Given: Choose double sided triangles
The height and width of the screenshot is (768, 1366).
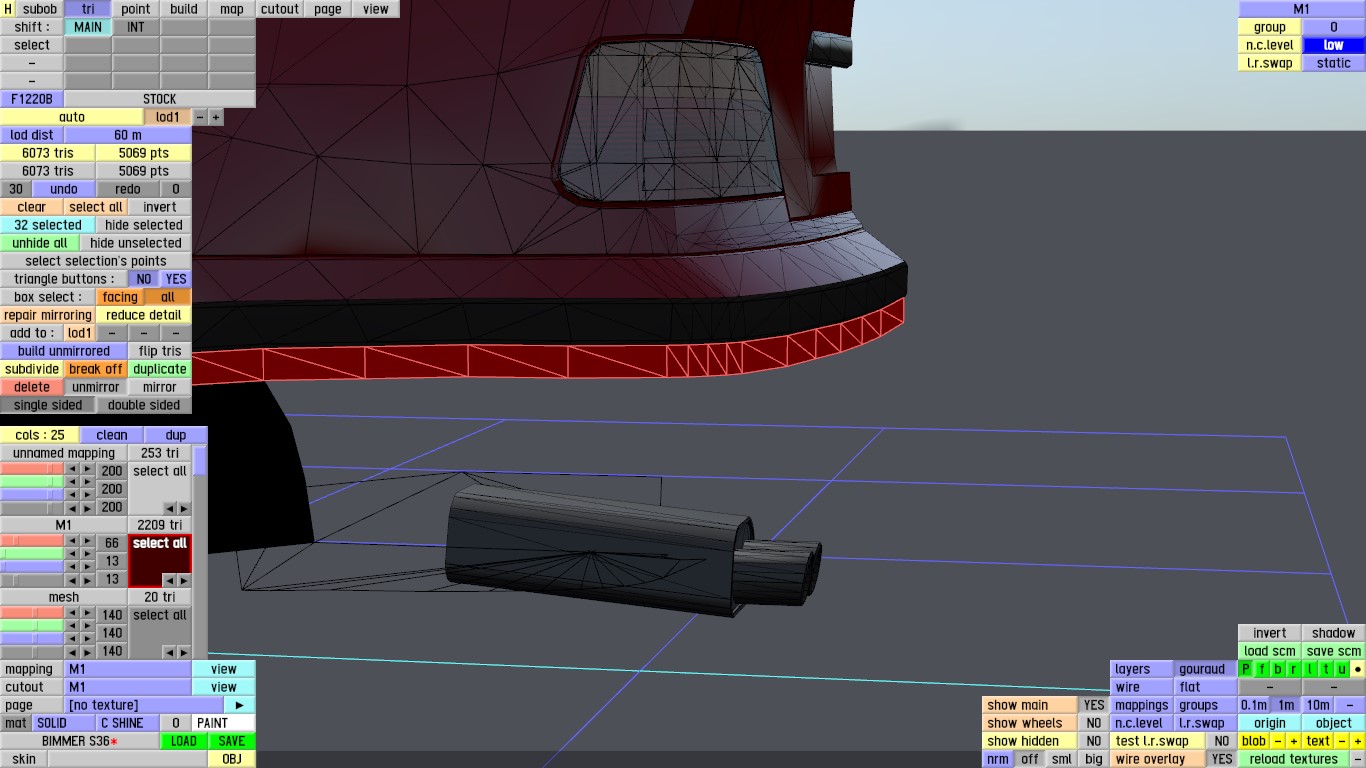Looking at the screenshot, I should 144,405.
